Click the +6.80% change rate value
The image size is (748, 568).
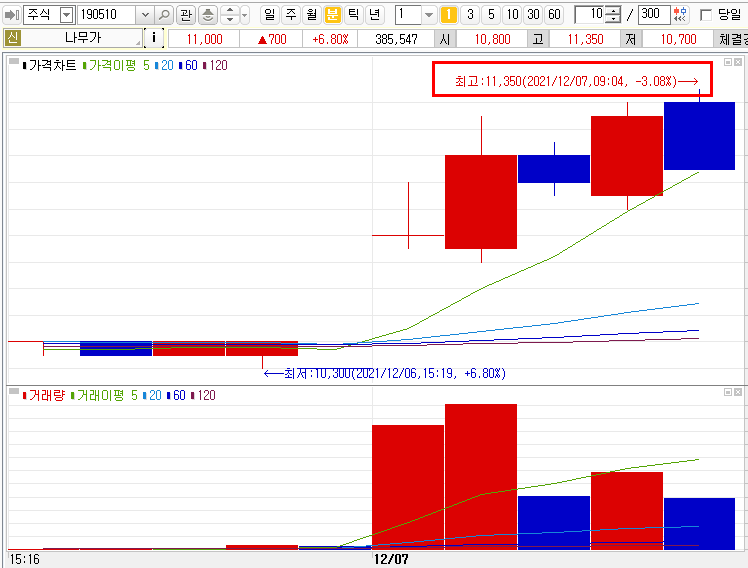[x=330, y=39]
